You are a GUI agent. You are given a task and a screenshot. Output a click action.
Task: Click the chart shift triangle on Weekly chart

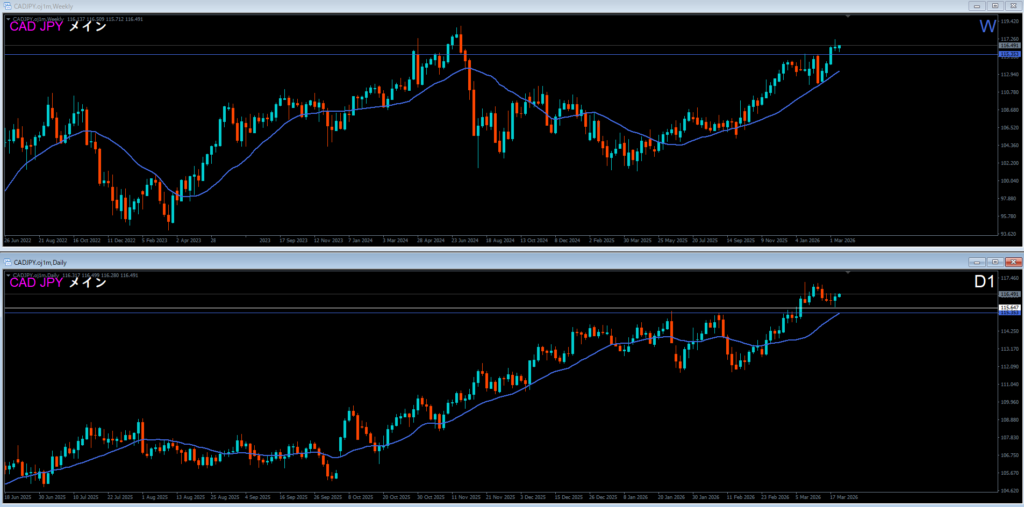point(848,17)
